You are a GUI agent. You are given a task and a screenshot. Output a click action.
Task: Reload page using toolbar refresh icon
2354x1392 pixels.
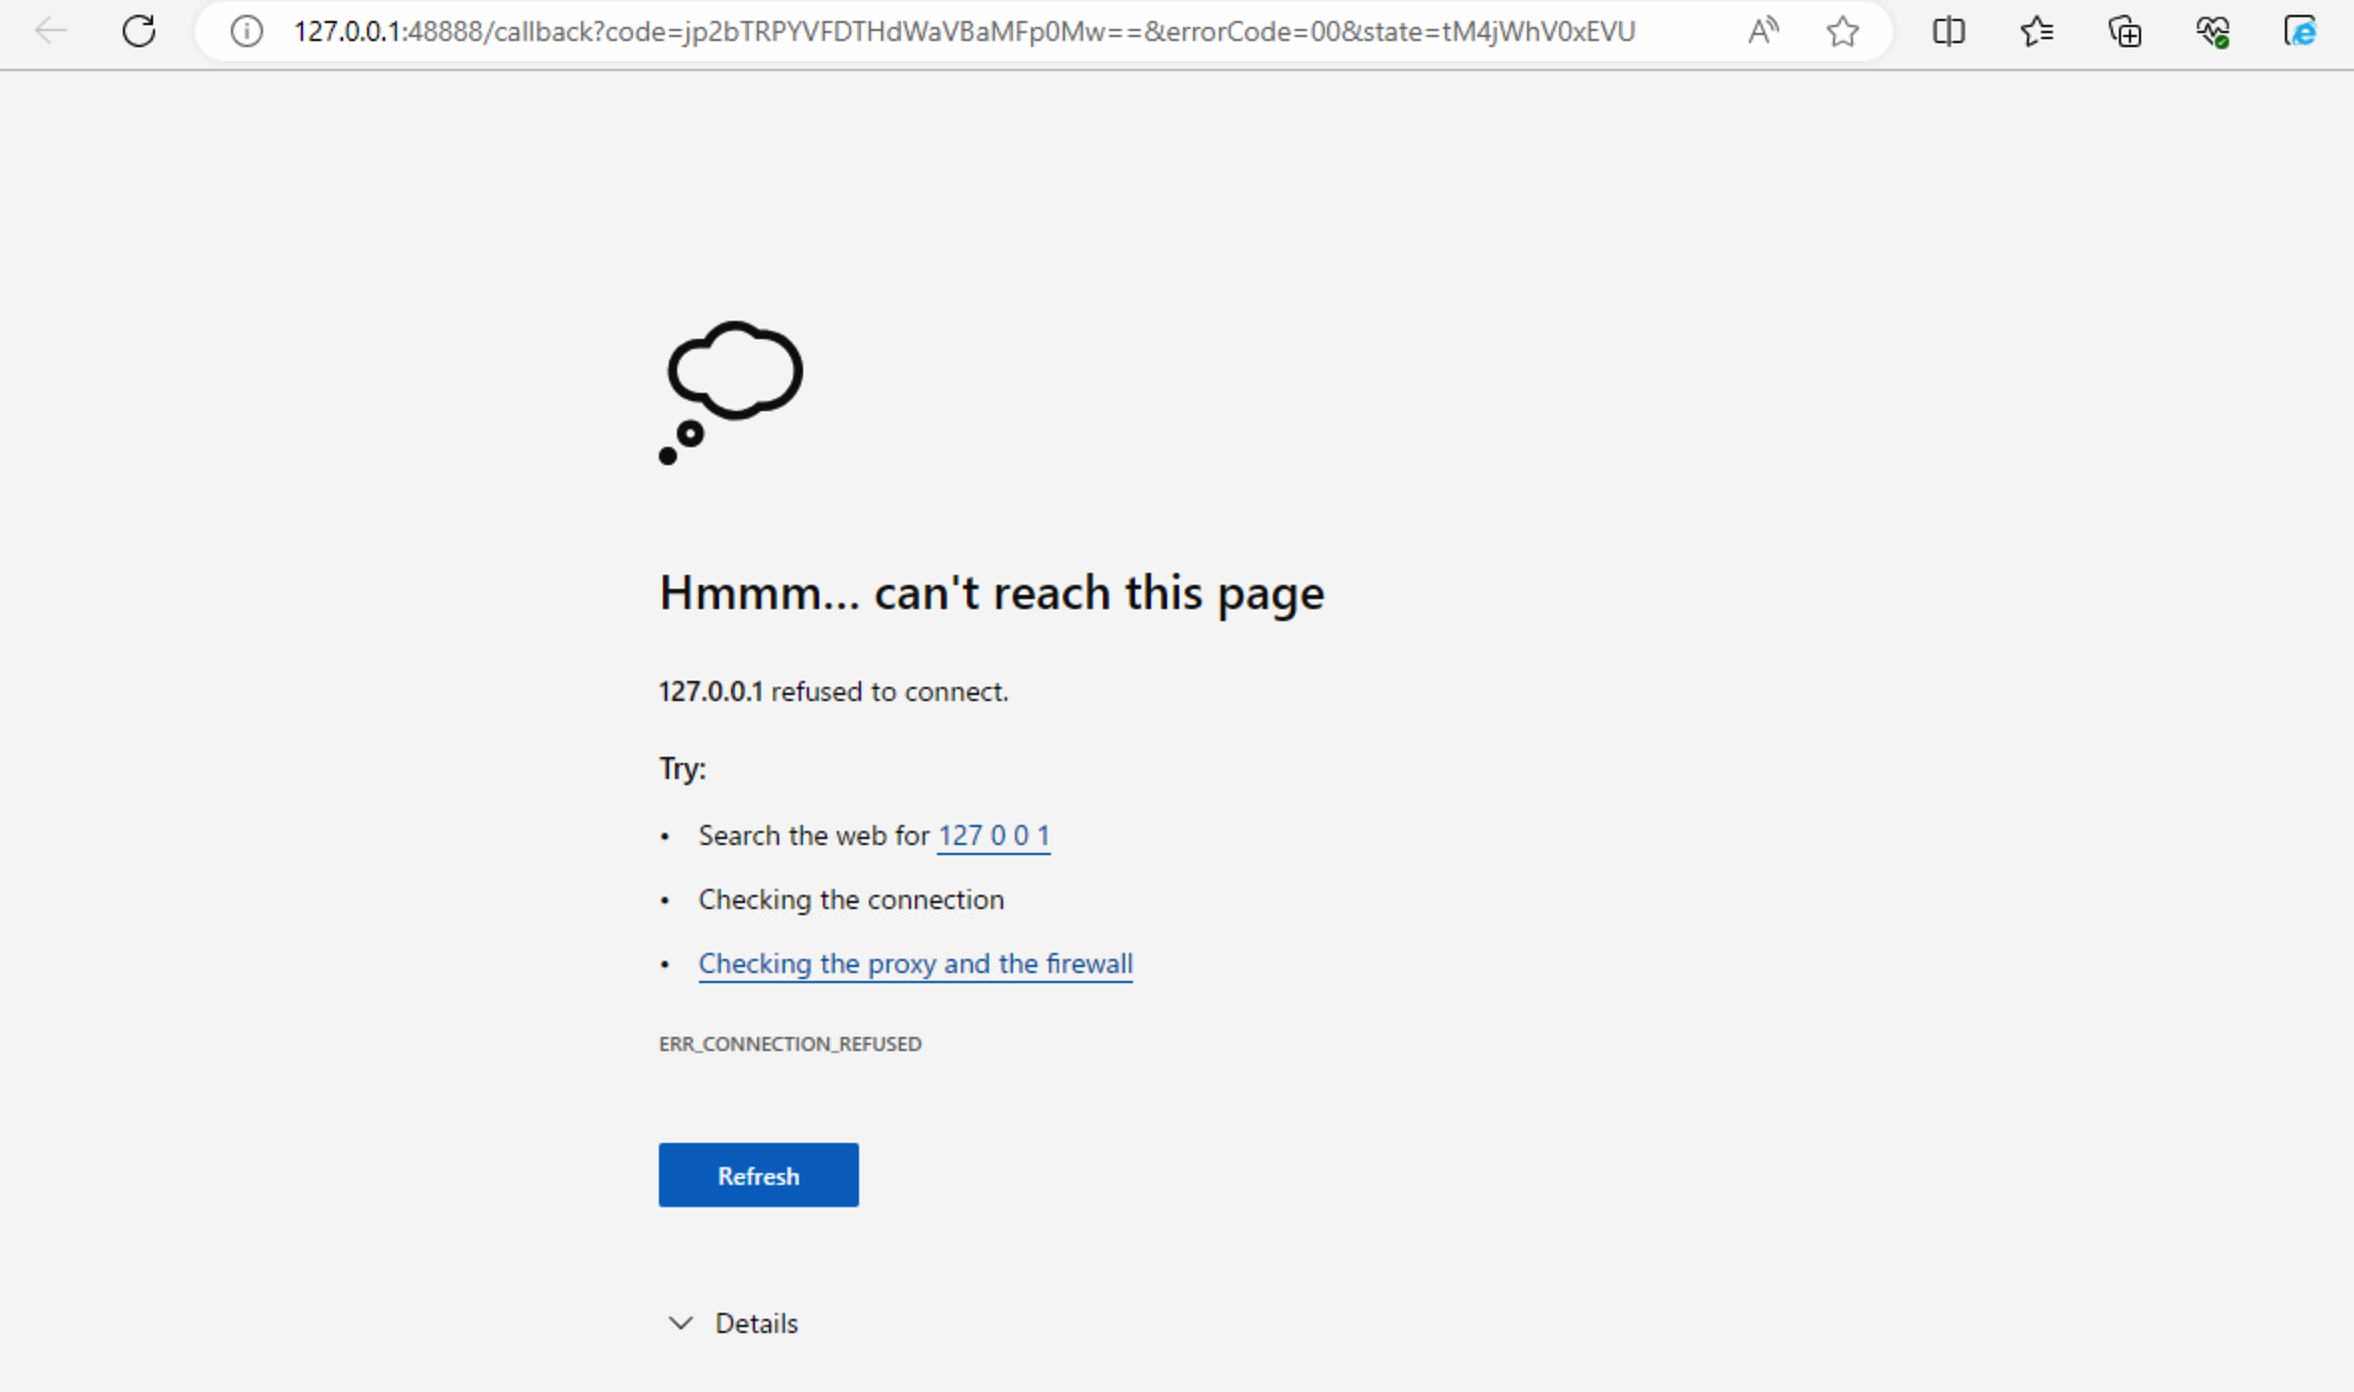[x=139, y=31]
